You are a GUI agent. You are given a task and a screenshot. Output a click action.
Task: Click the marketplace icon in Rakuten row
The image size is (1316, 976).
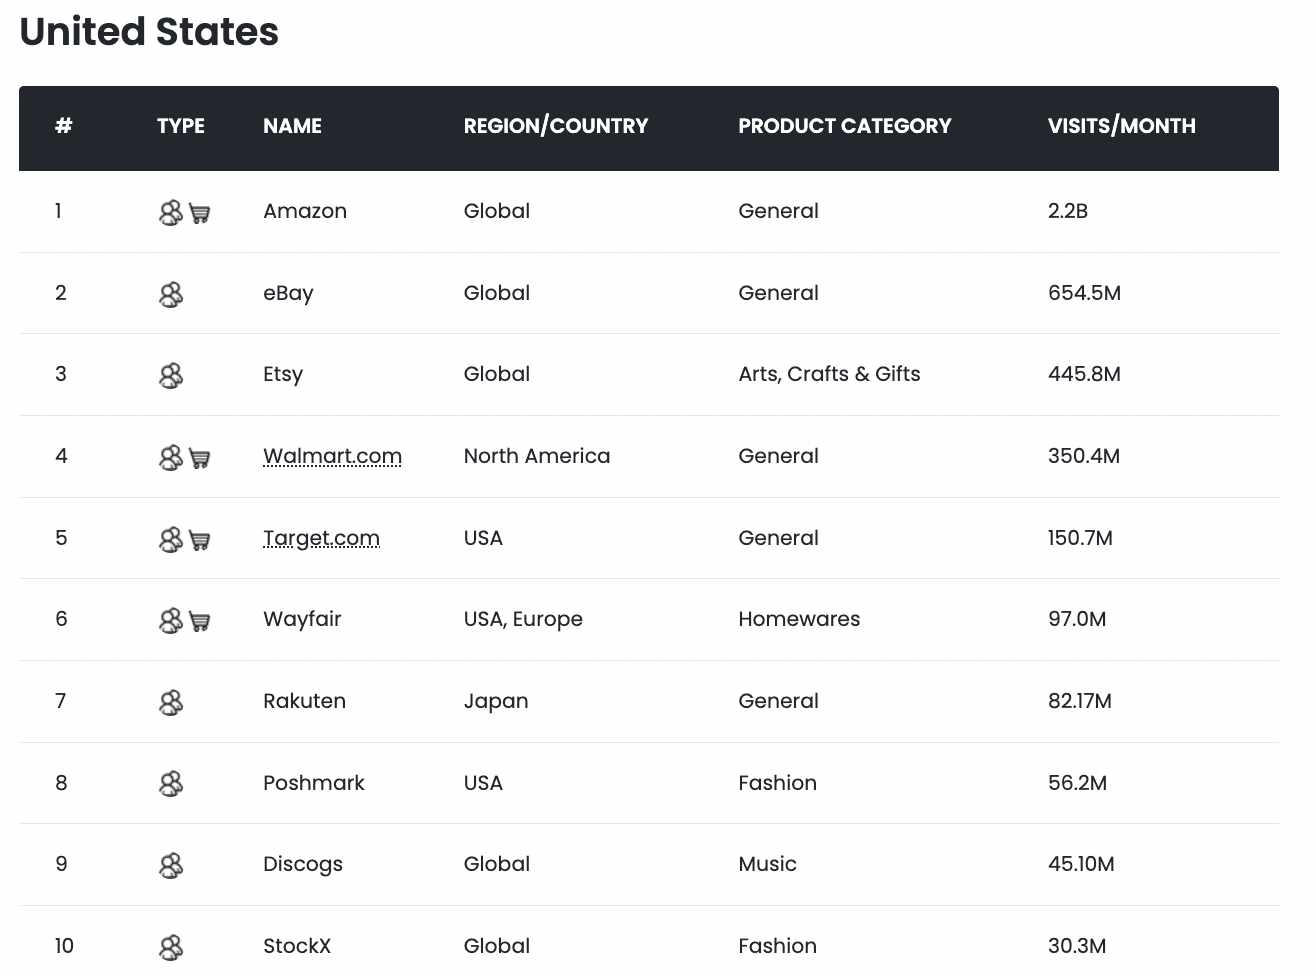[x=171, y=702]
